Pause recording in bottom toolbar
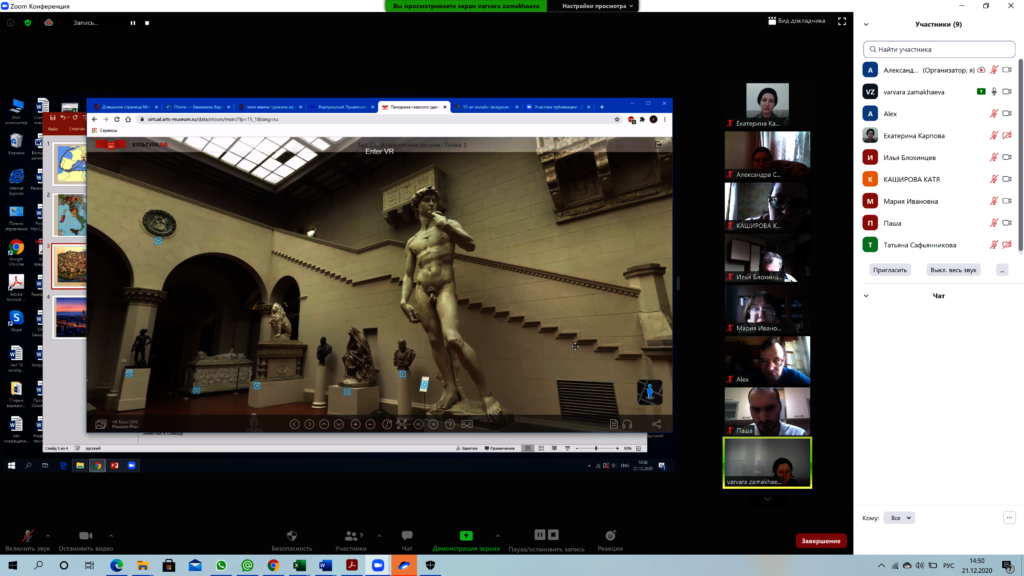 [x=539, y=535]
